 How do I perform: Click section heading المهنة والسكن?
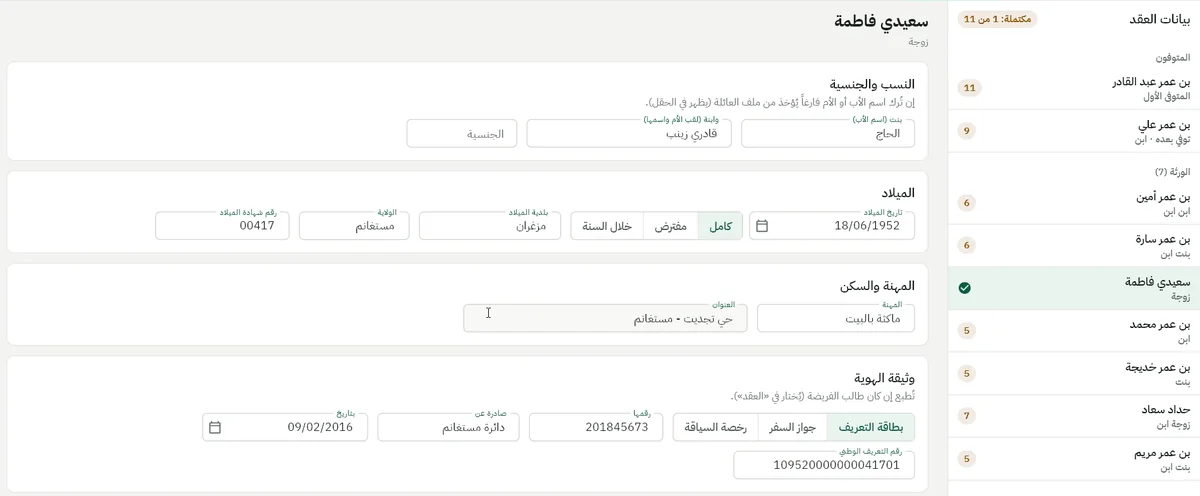point(877,286)
